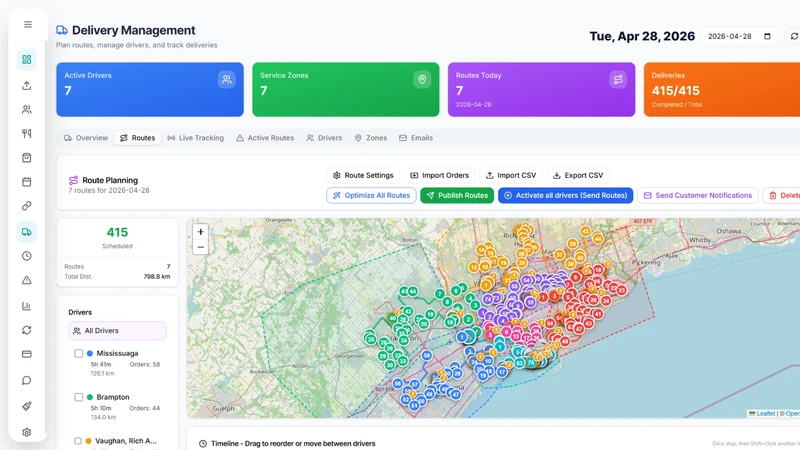Screen dimensions: 800x450
Task: Check the Mississauga driver checkbox
Action: (x=79, y=353)
